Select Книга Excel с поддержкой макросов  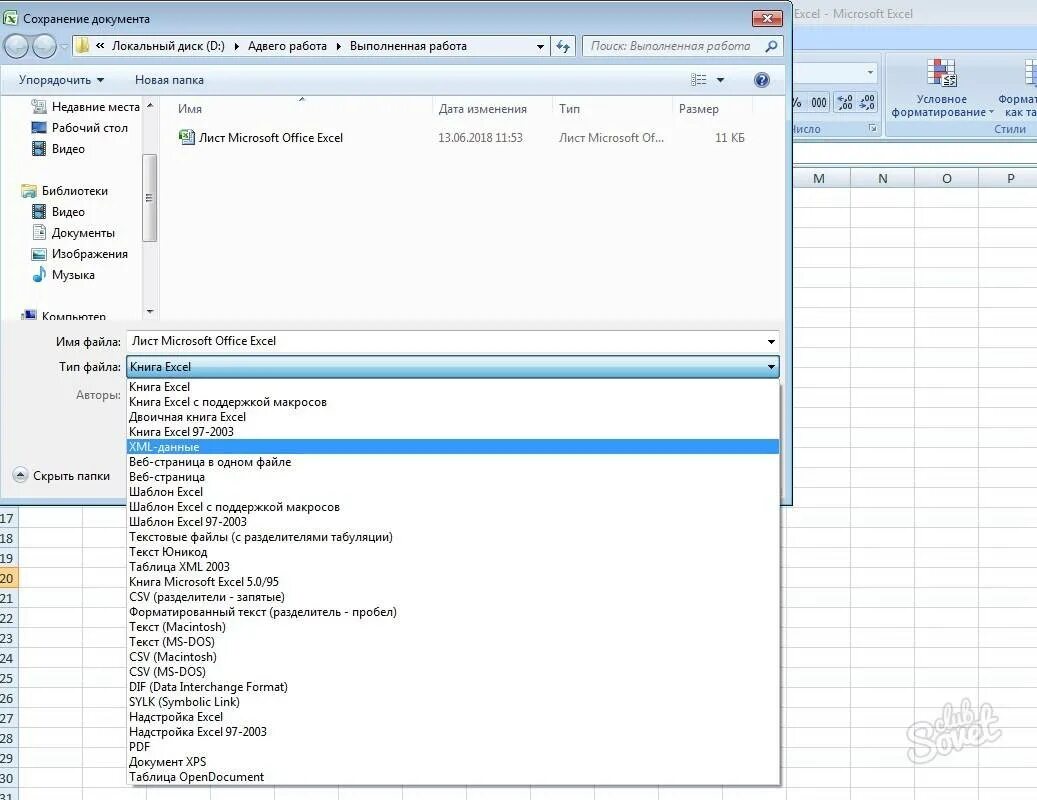(x=453, y=402)
